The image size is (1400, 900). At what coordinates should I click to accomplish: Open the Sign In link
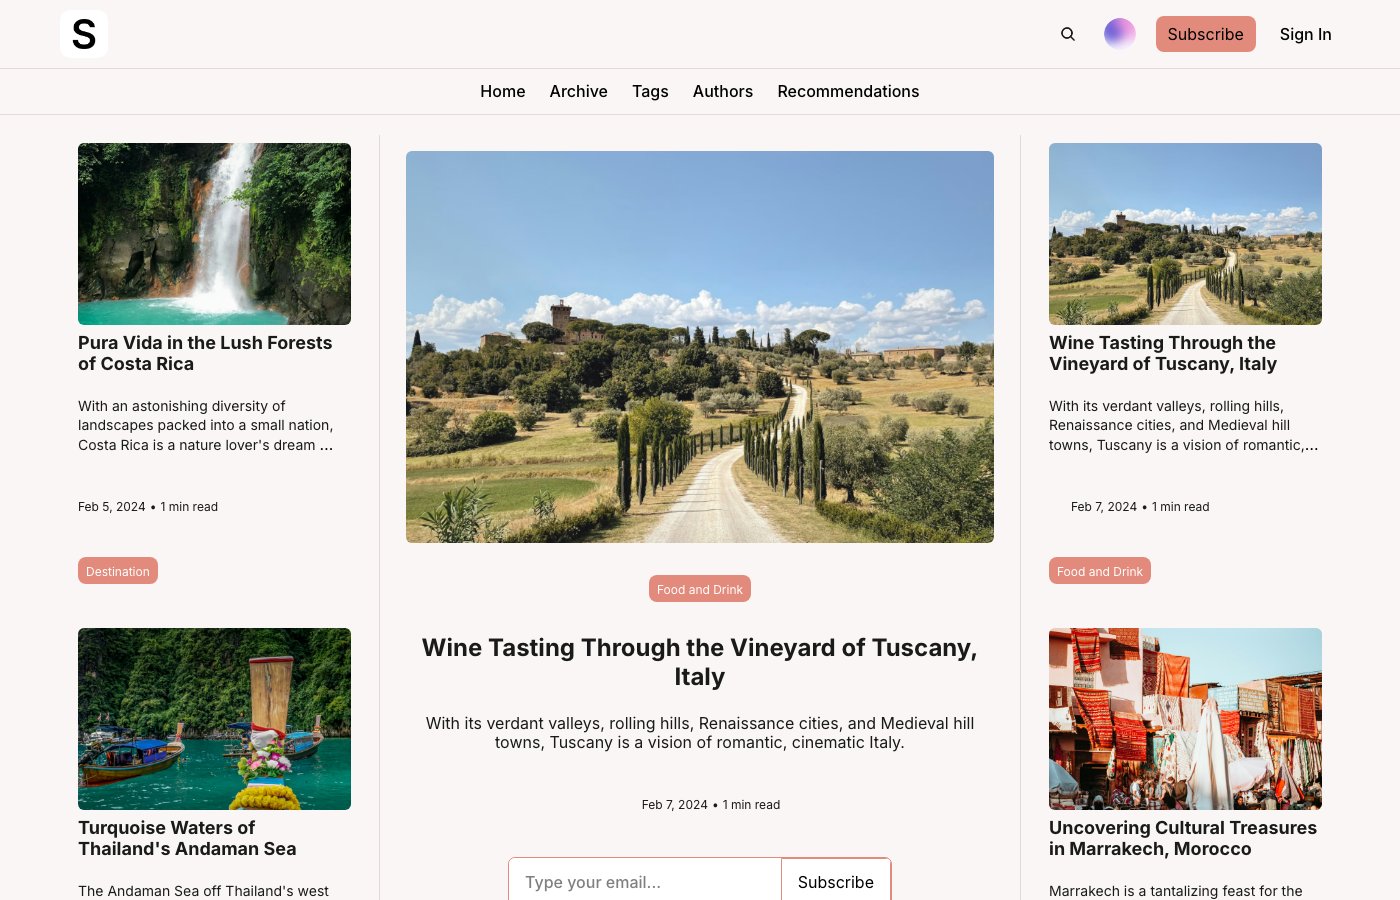pos(1306,34)
